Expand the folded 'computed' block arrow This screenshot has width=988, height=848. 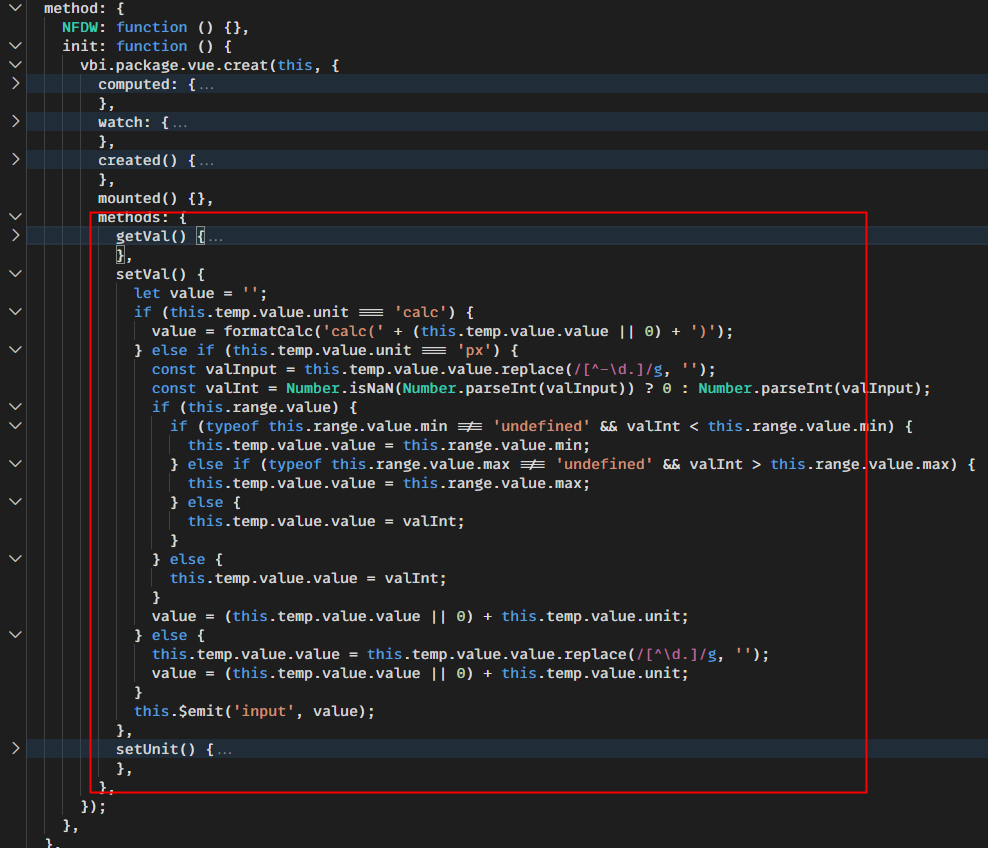pos(16,83)
